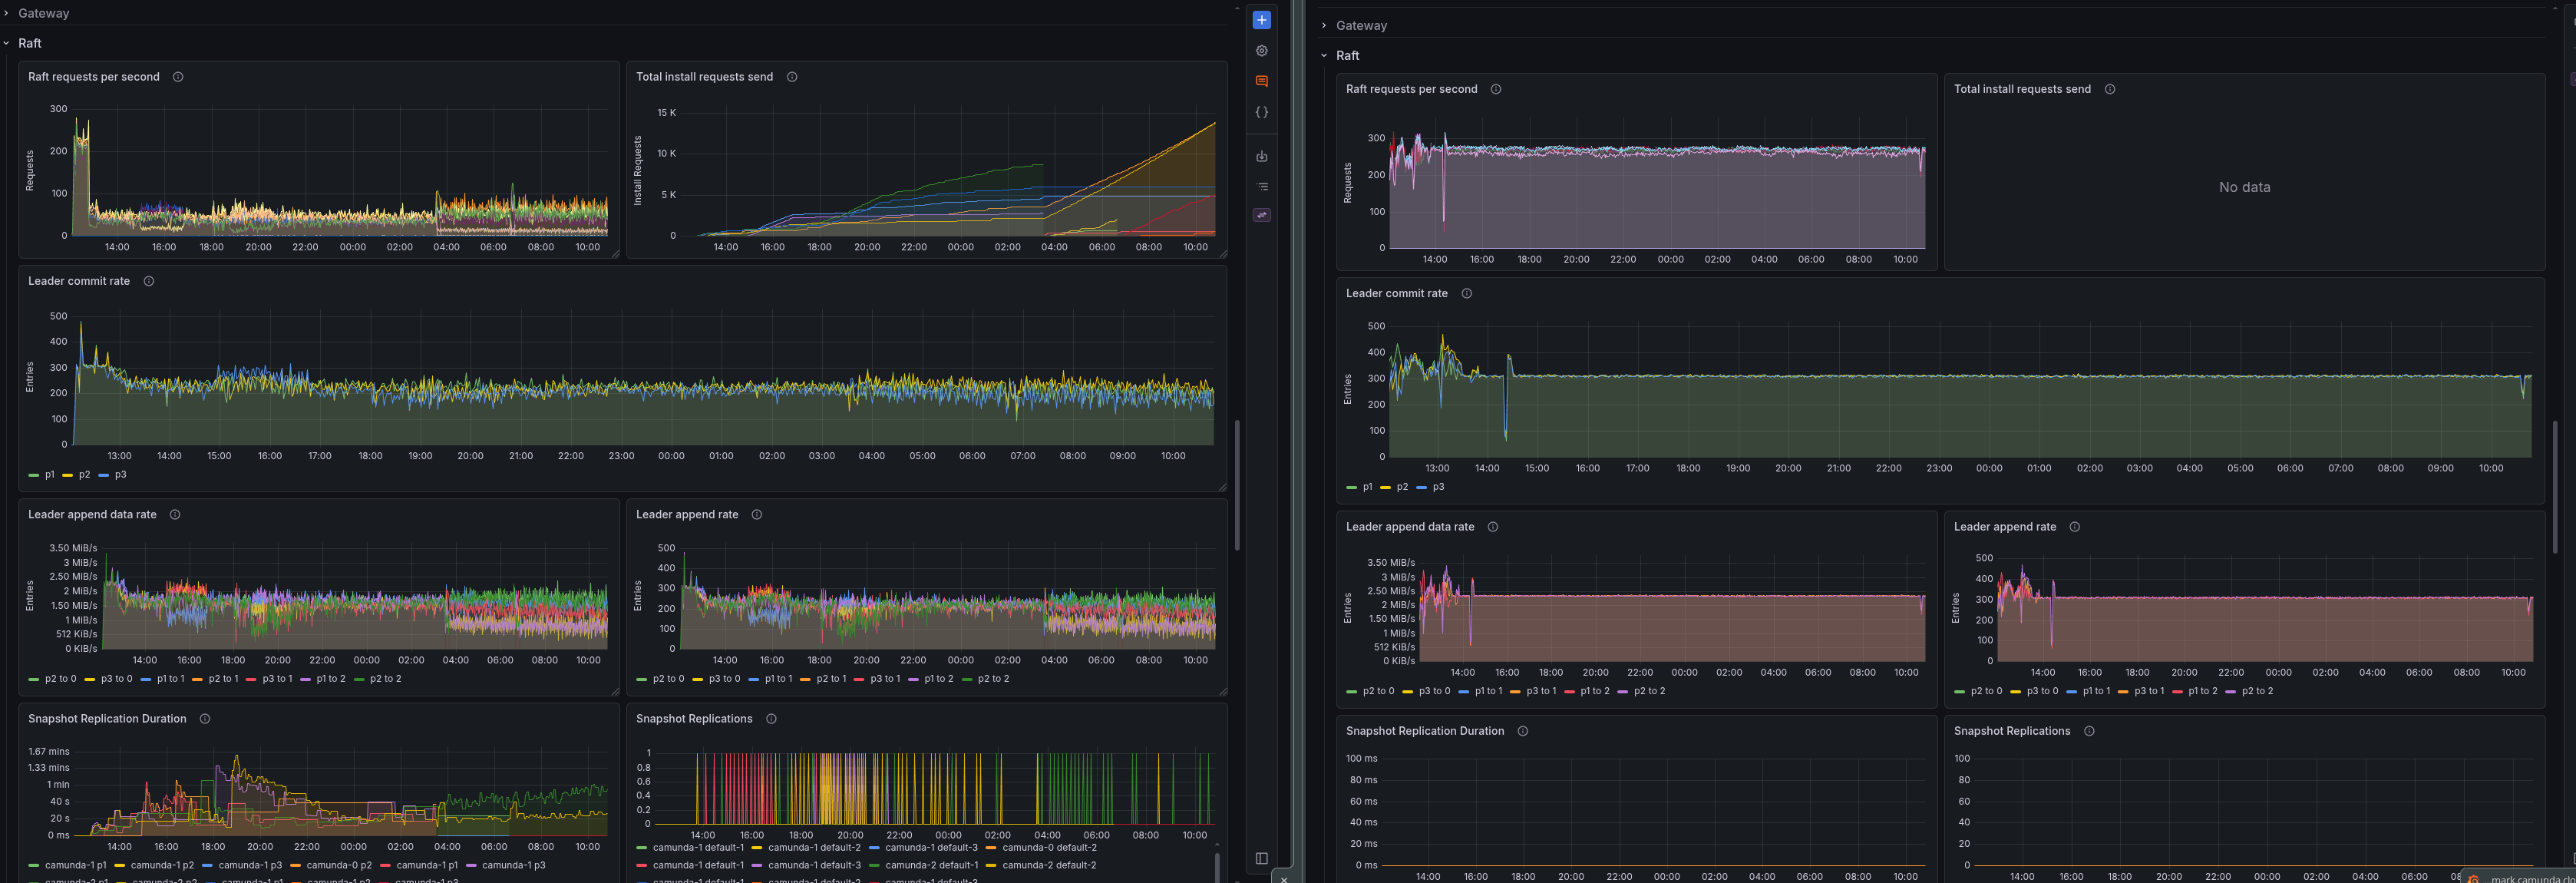Click 'No data' text in right install requests panel

tap(2244, 187)
